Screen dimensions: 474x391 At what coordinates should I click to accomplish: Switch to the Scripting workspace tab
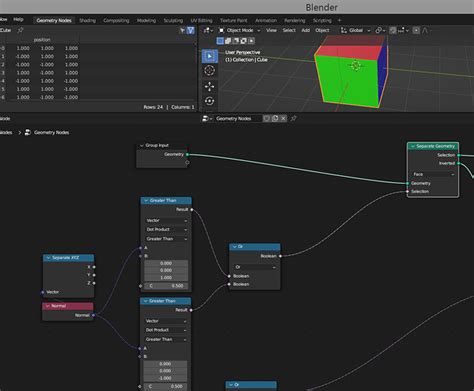click(322, 20)
